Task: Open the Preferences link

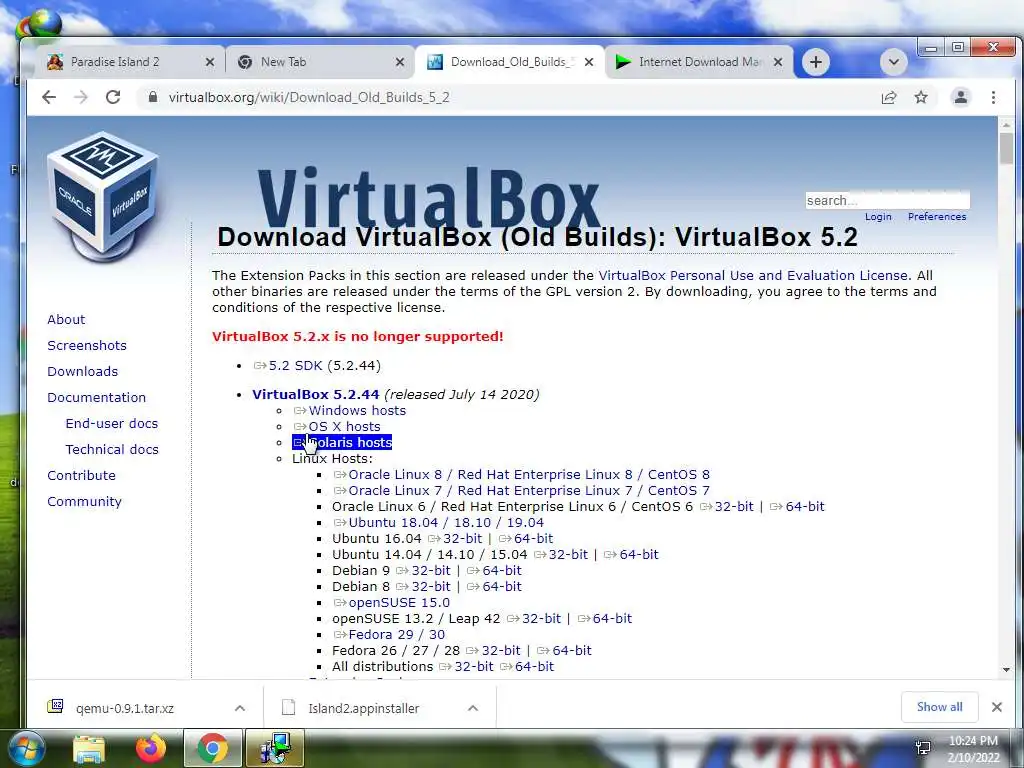Action: click(936, 217)
